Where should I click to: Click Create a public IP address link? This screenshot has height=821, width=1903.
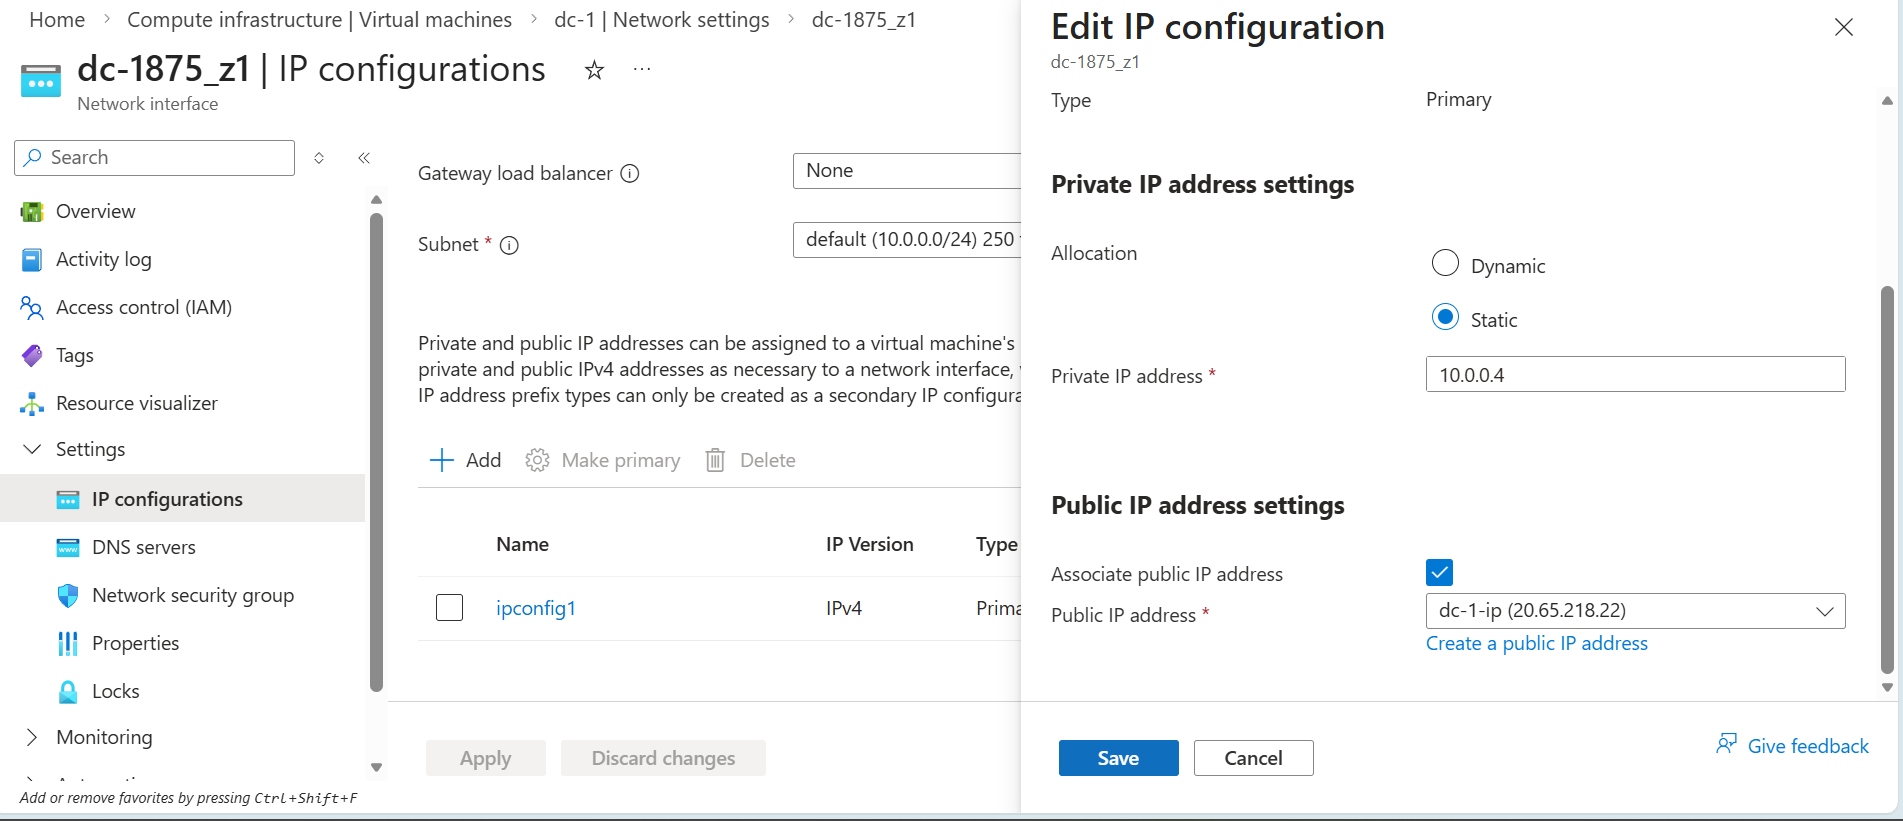(x=1536, y=643)
